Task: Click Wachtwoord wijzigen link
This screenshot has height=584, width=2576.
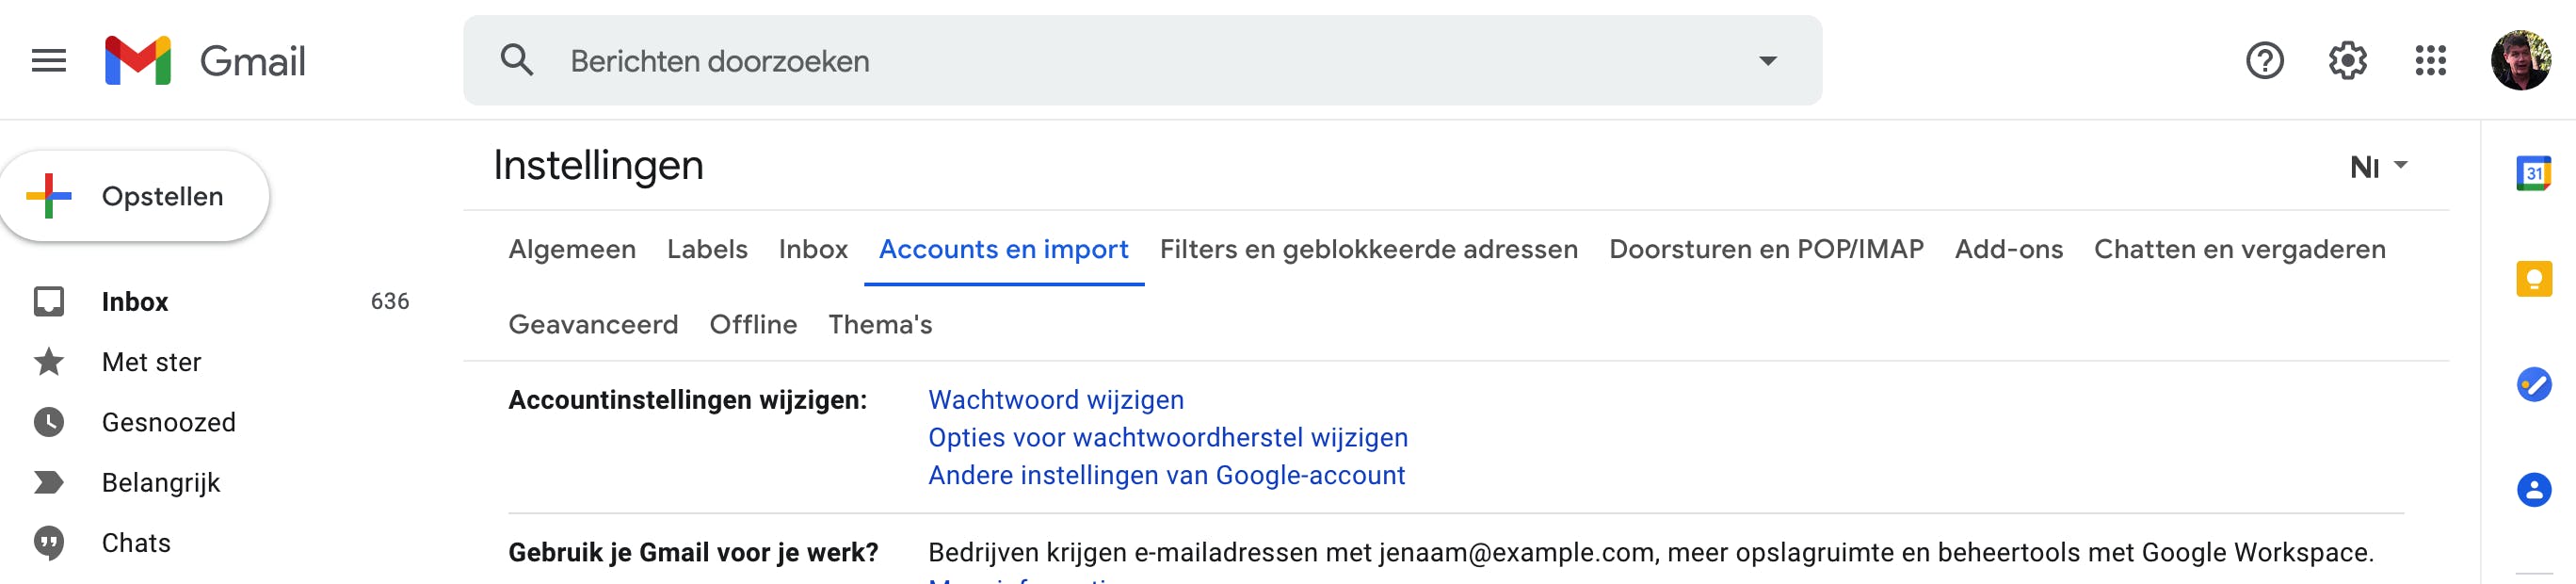Action: [x=1055, y=400]
